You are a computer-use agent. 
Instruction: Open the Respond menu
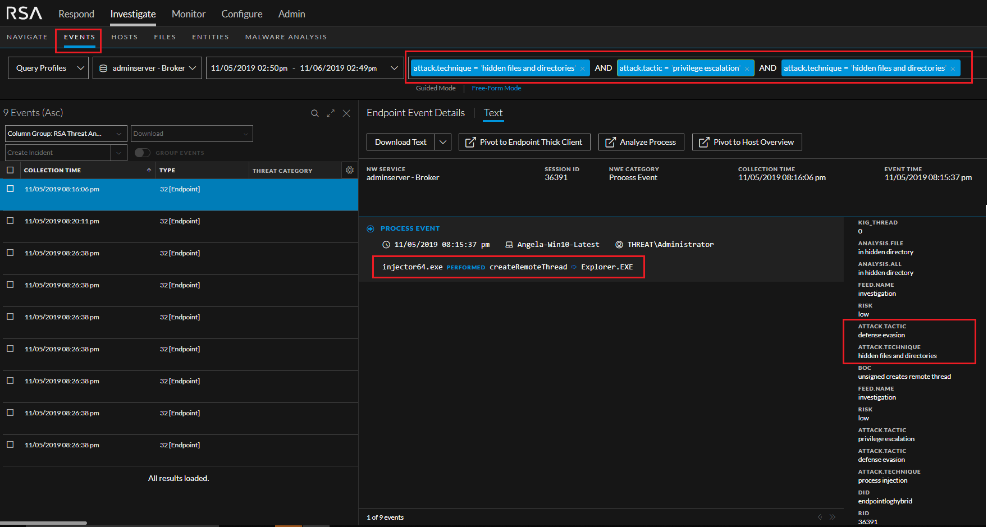tap(76, 14)
